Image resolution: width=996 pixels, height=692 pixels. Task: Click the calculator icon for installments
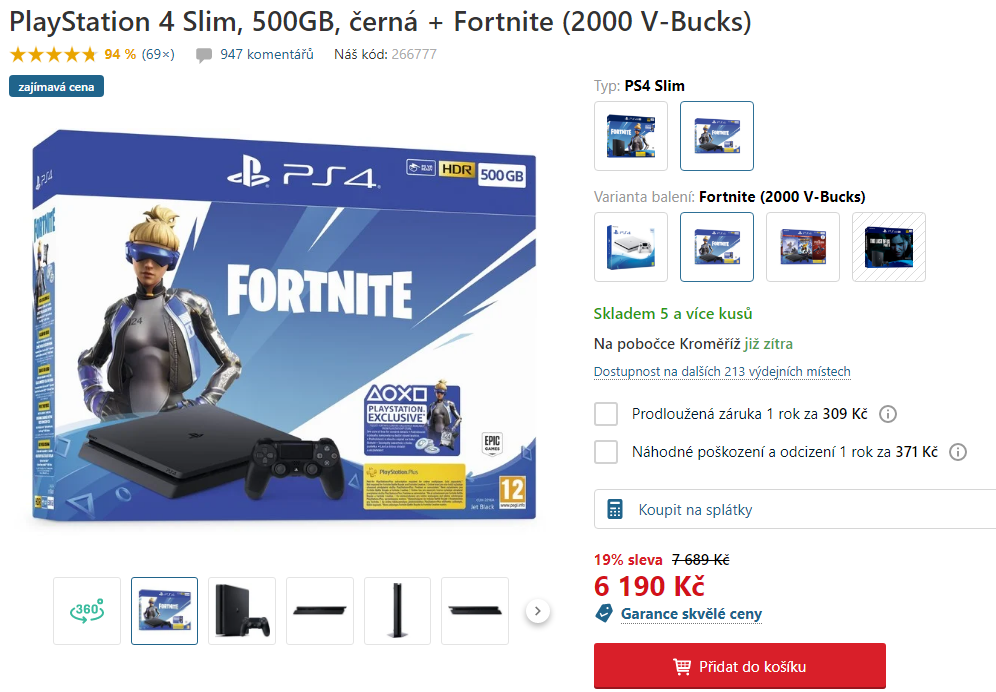click(x=615, y=510)
